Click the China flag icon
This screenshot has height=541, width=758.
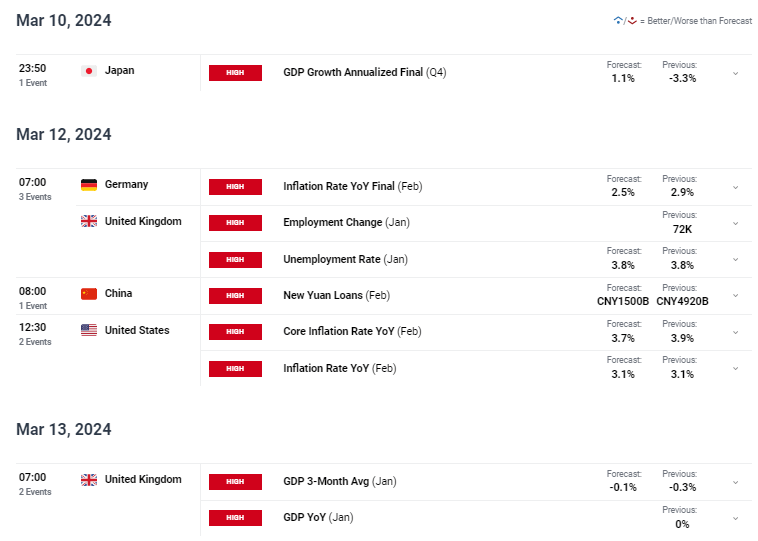(x=89, y=294)
